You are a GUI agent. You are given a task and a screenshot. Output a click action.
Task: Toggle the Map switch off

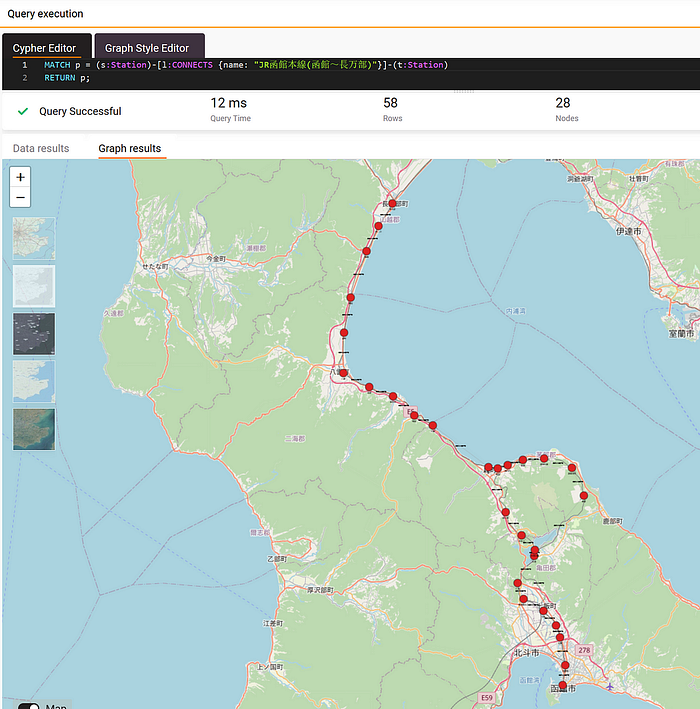[29, 706]
